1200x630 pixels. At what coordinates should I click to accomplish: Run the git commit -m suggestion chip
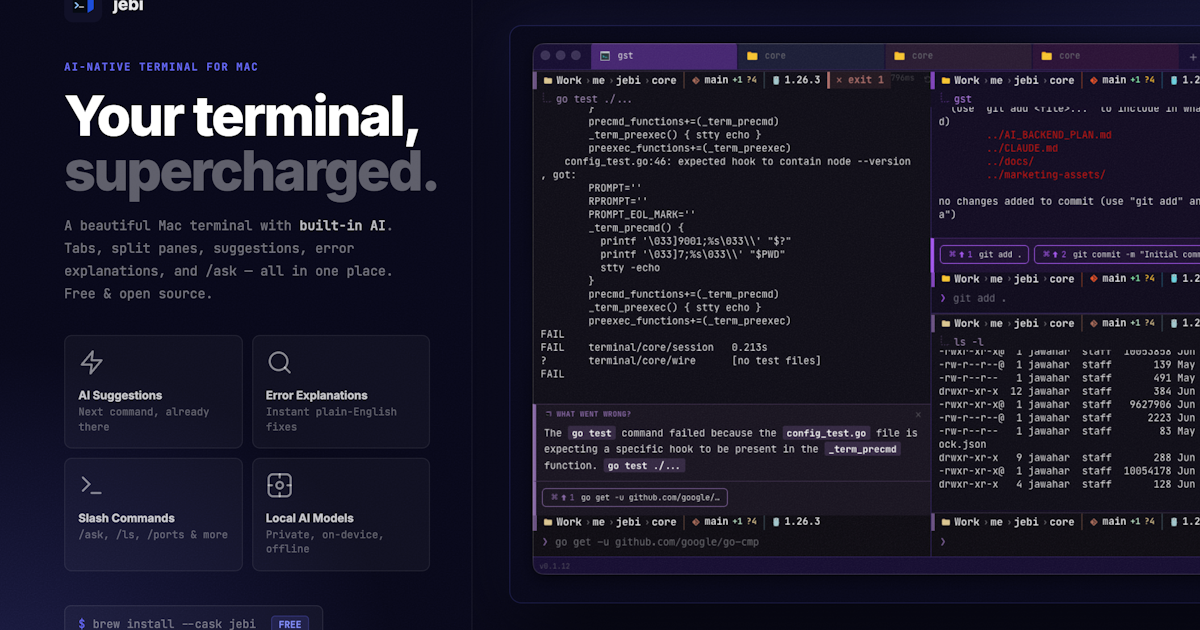click(1117, 255)
